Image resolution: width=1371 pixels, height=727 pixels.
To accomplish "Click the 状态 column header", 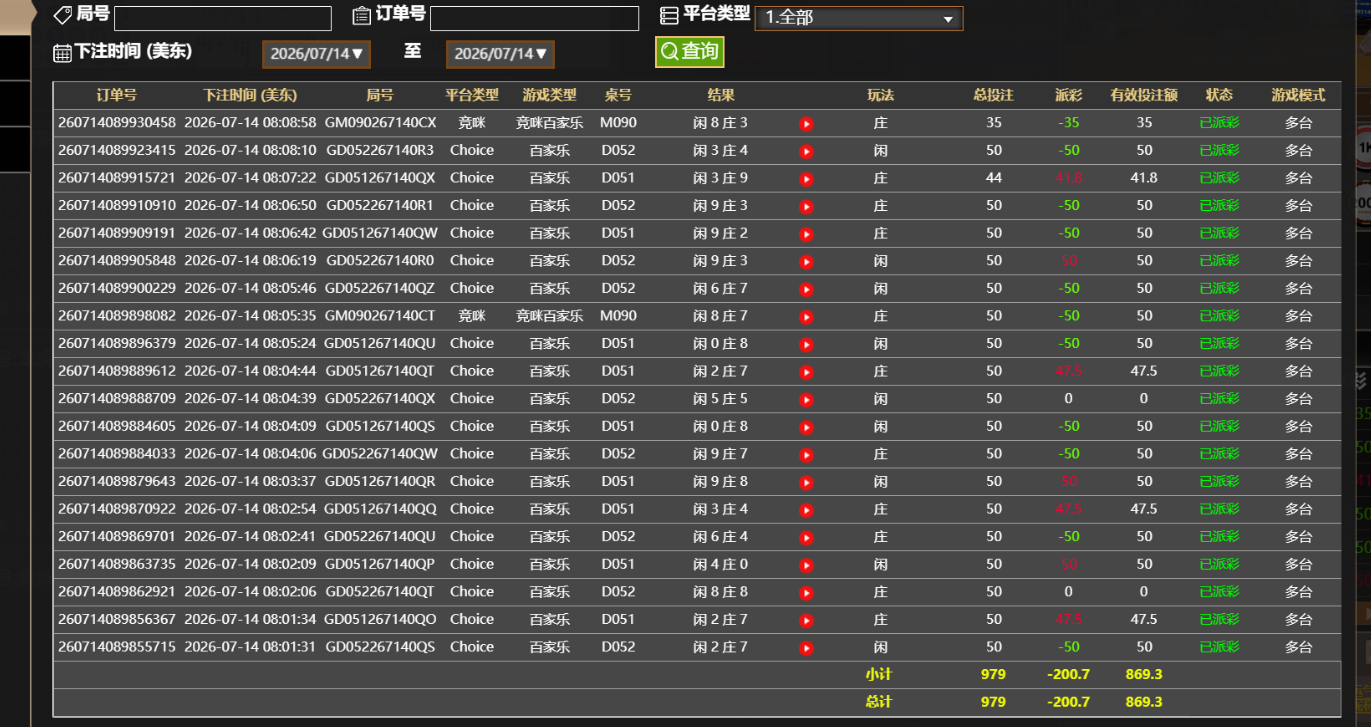I will 1219,95.
